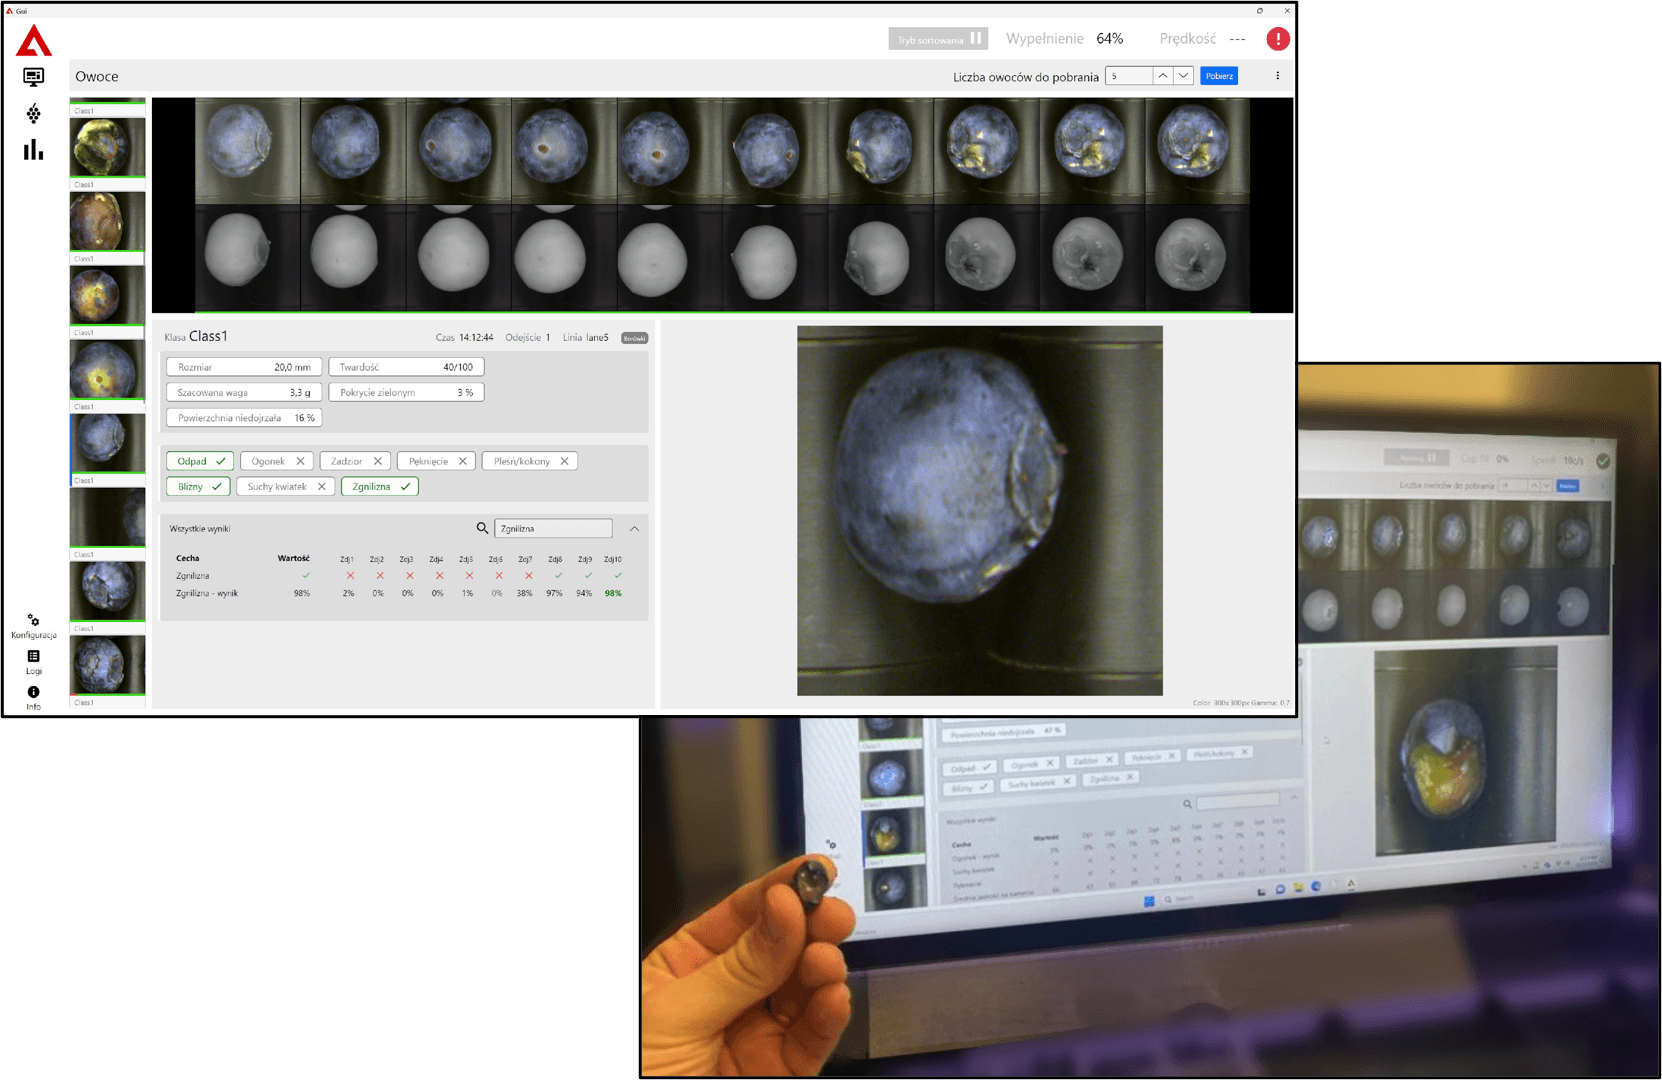The height and width of the screenshot is (1080, 1662).
Task: Pause the Tryb sortowania mode button
Action: [938, 39]
